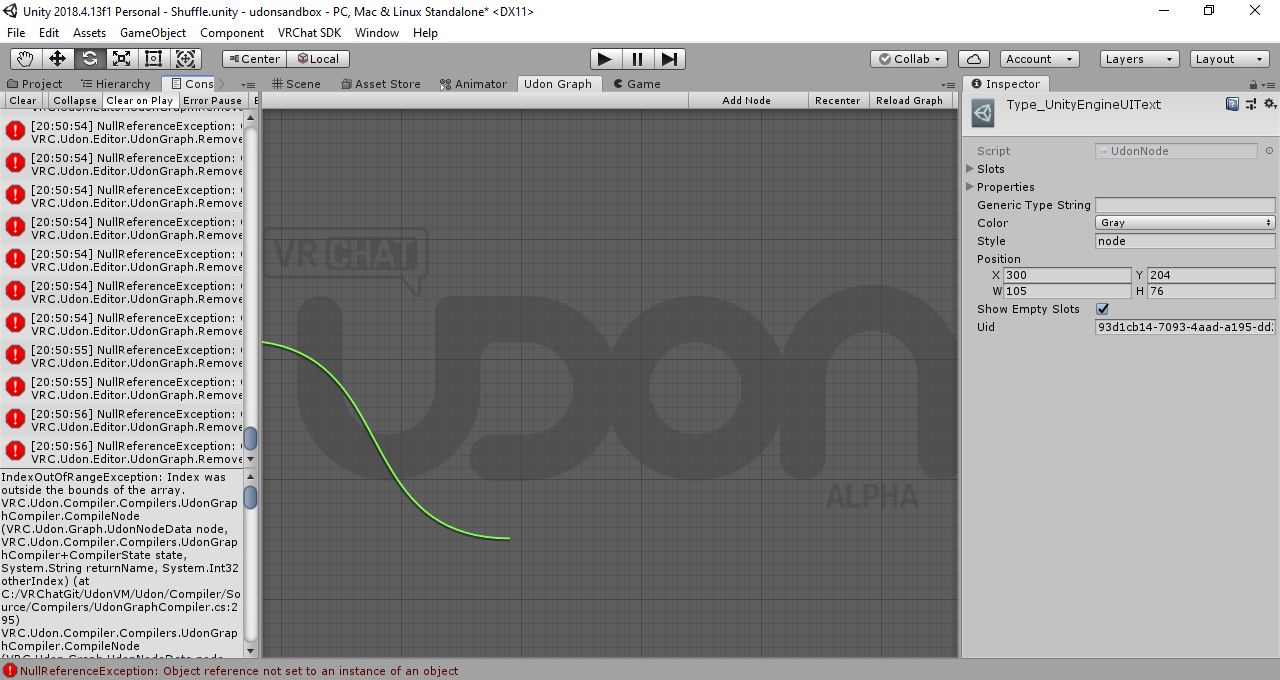Open the Edit menu
The width and height of the screenshot is (1280, 680).
point(49,33)
